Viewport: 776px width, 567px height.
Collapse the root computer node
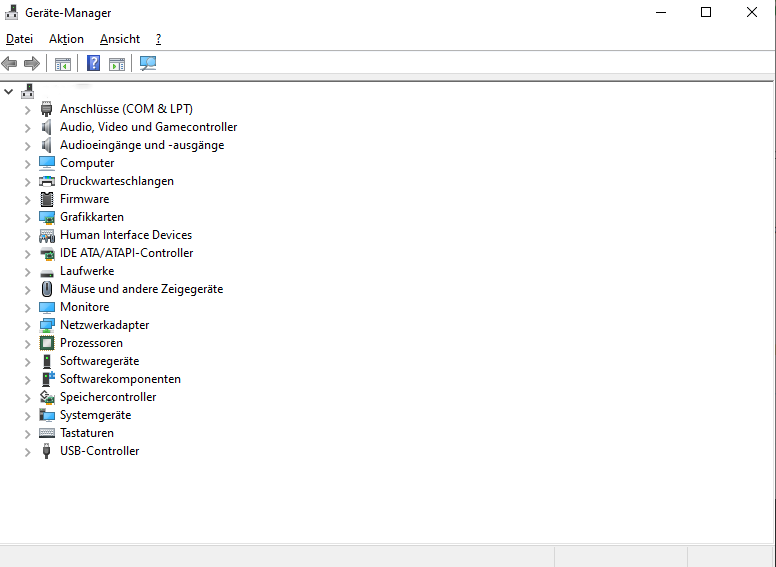pos(8,91)
